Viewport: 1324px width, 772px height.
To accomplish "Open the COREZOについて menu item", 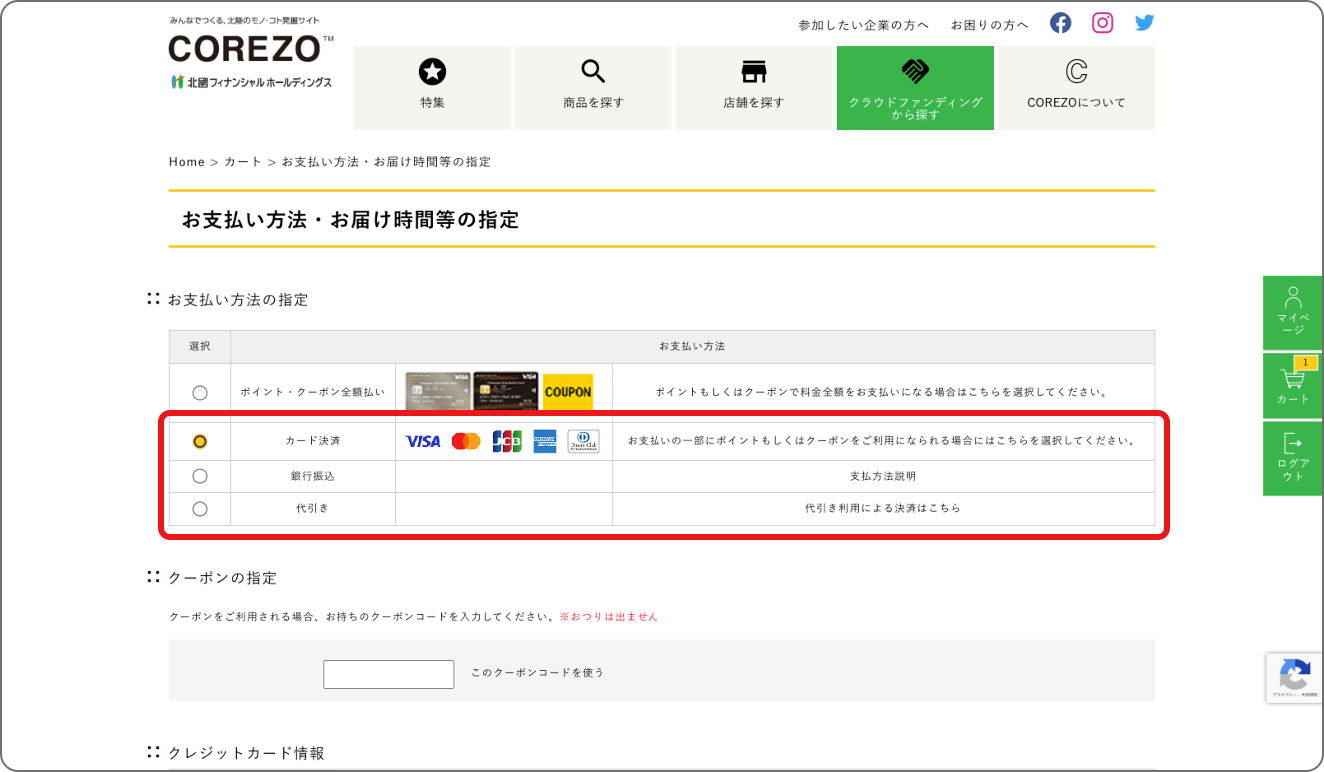I will click(x=1076, y=88).
